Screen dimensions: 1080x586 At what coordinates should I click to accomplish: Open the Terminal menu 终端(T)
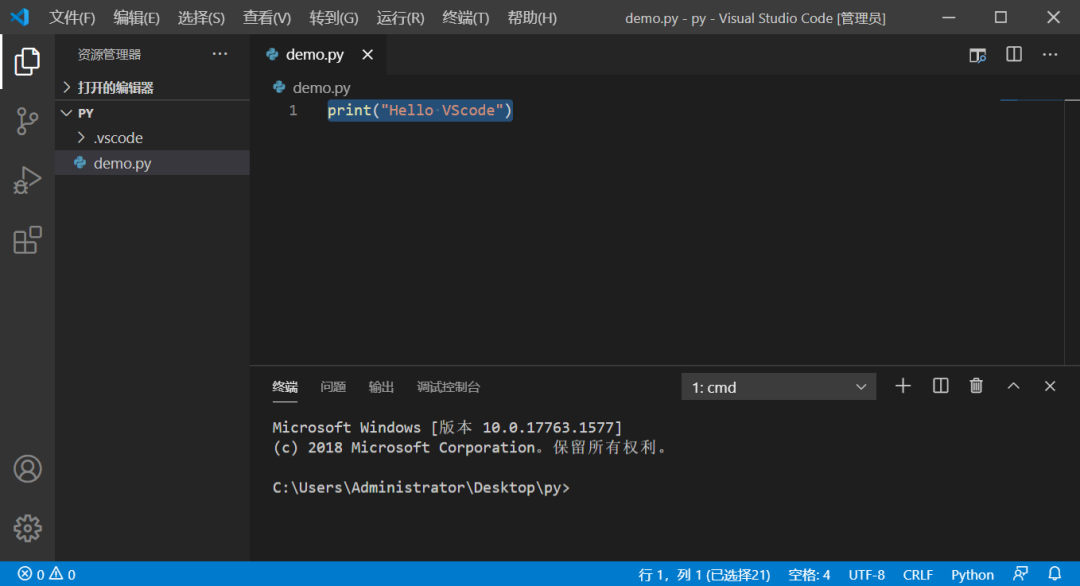click(466, 18)
